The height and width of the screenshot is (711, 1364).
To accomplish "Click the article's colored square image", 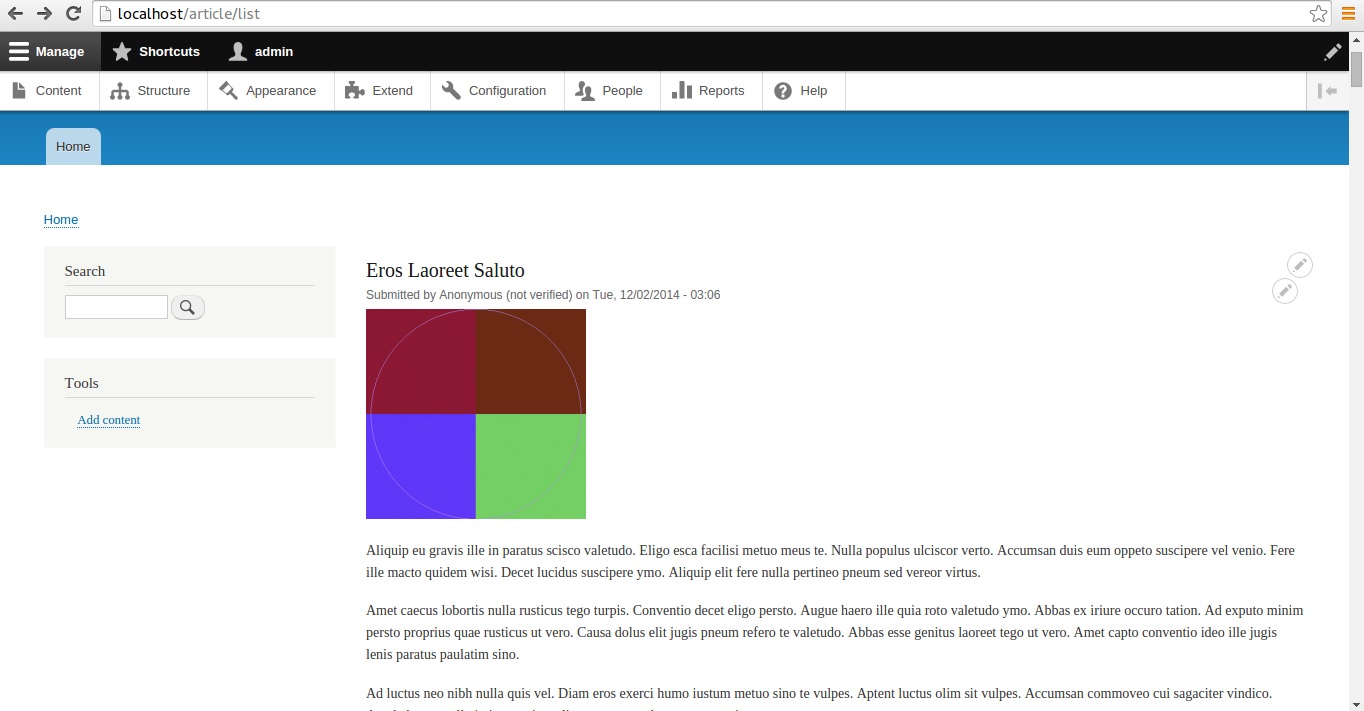I will 476,414.
